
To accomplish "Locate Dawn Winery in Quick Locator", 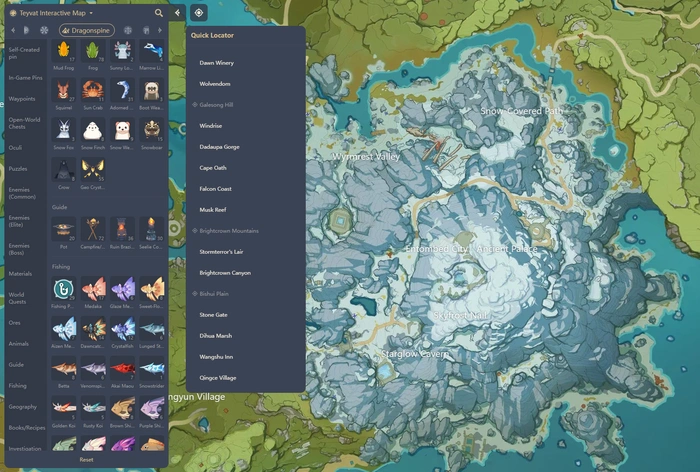I will pos(217,63).
